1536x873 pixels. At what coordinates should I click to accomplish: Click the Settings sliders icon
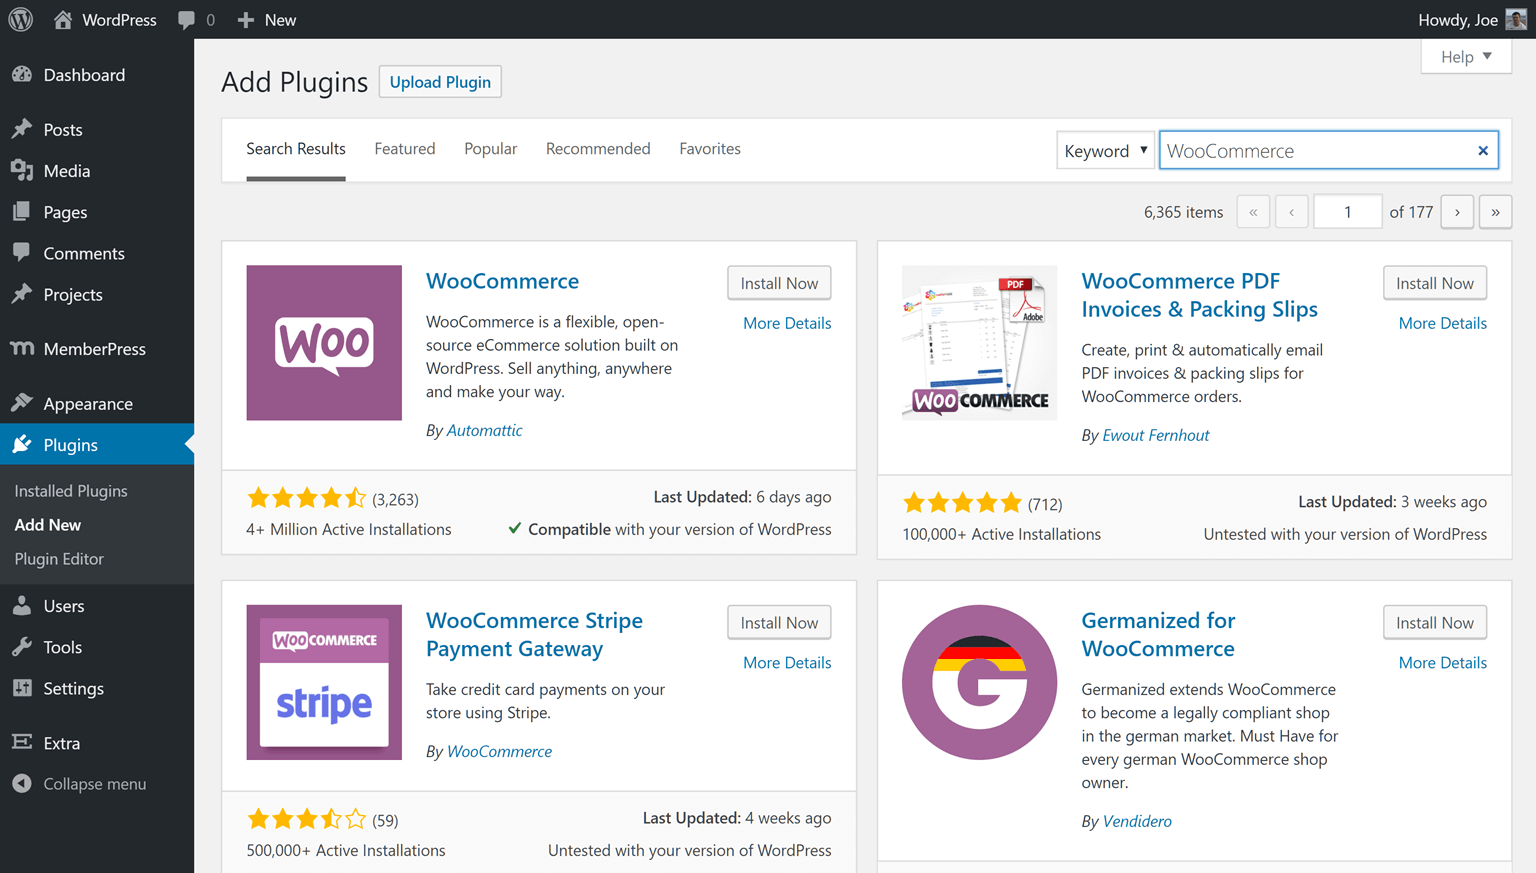point(22,688)
